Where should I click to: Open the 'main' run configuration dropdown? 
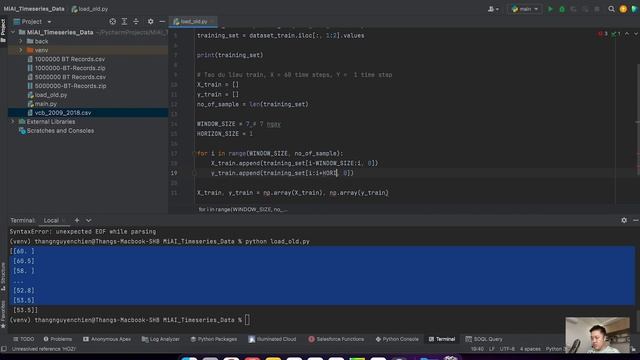525,9
